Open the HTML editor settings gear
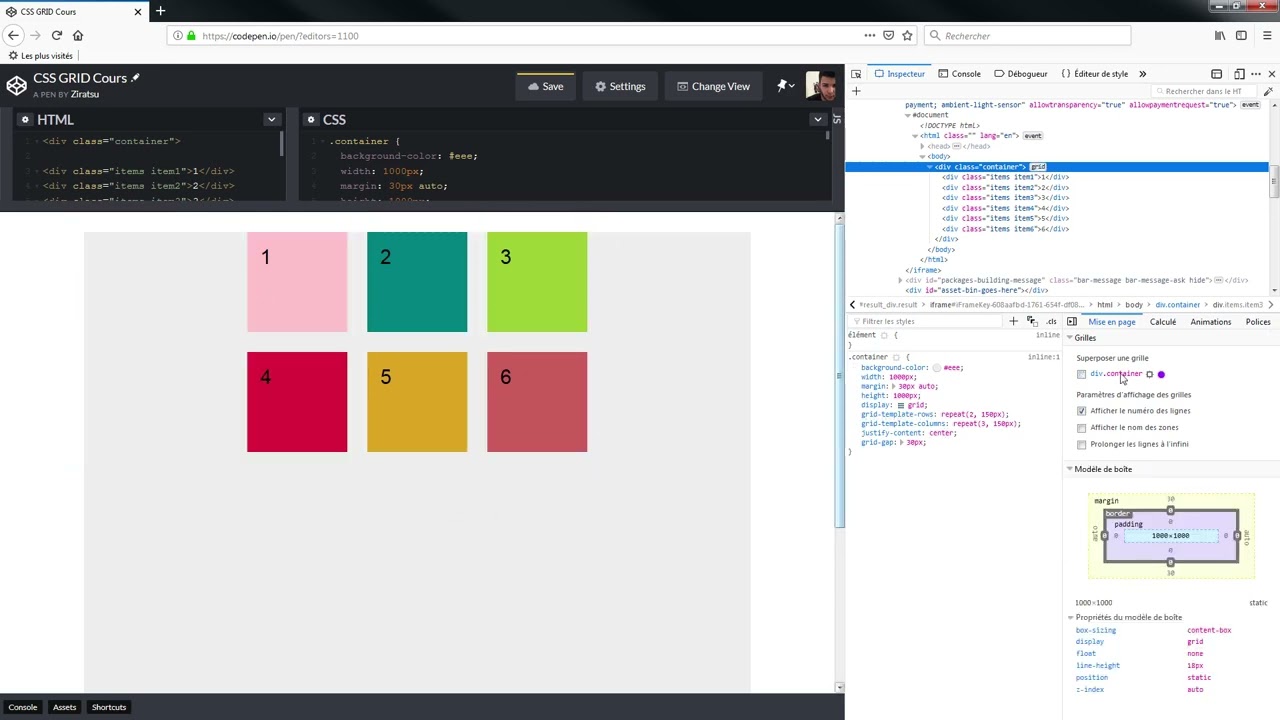This screenshot has height=720, width=1280. [x=26, y=119]
